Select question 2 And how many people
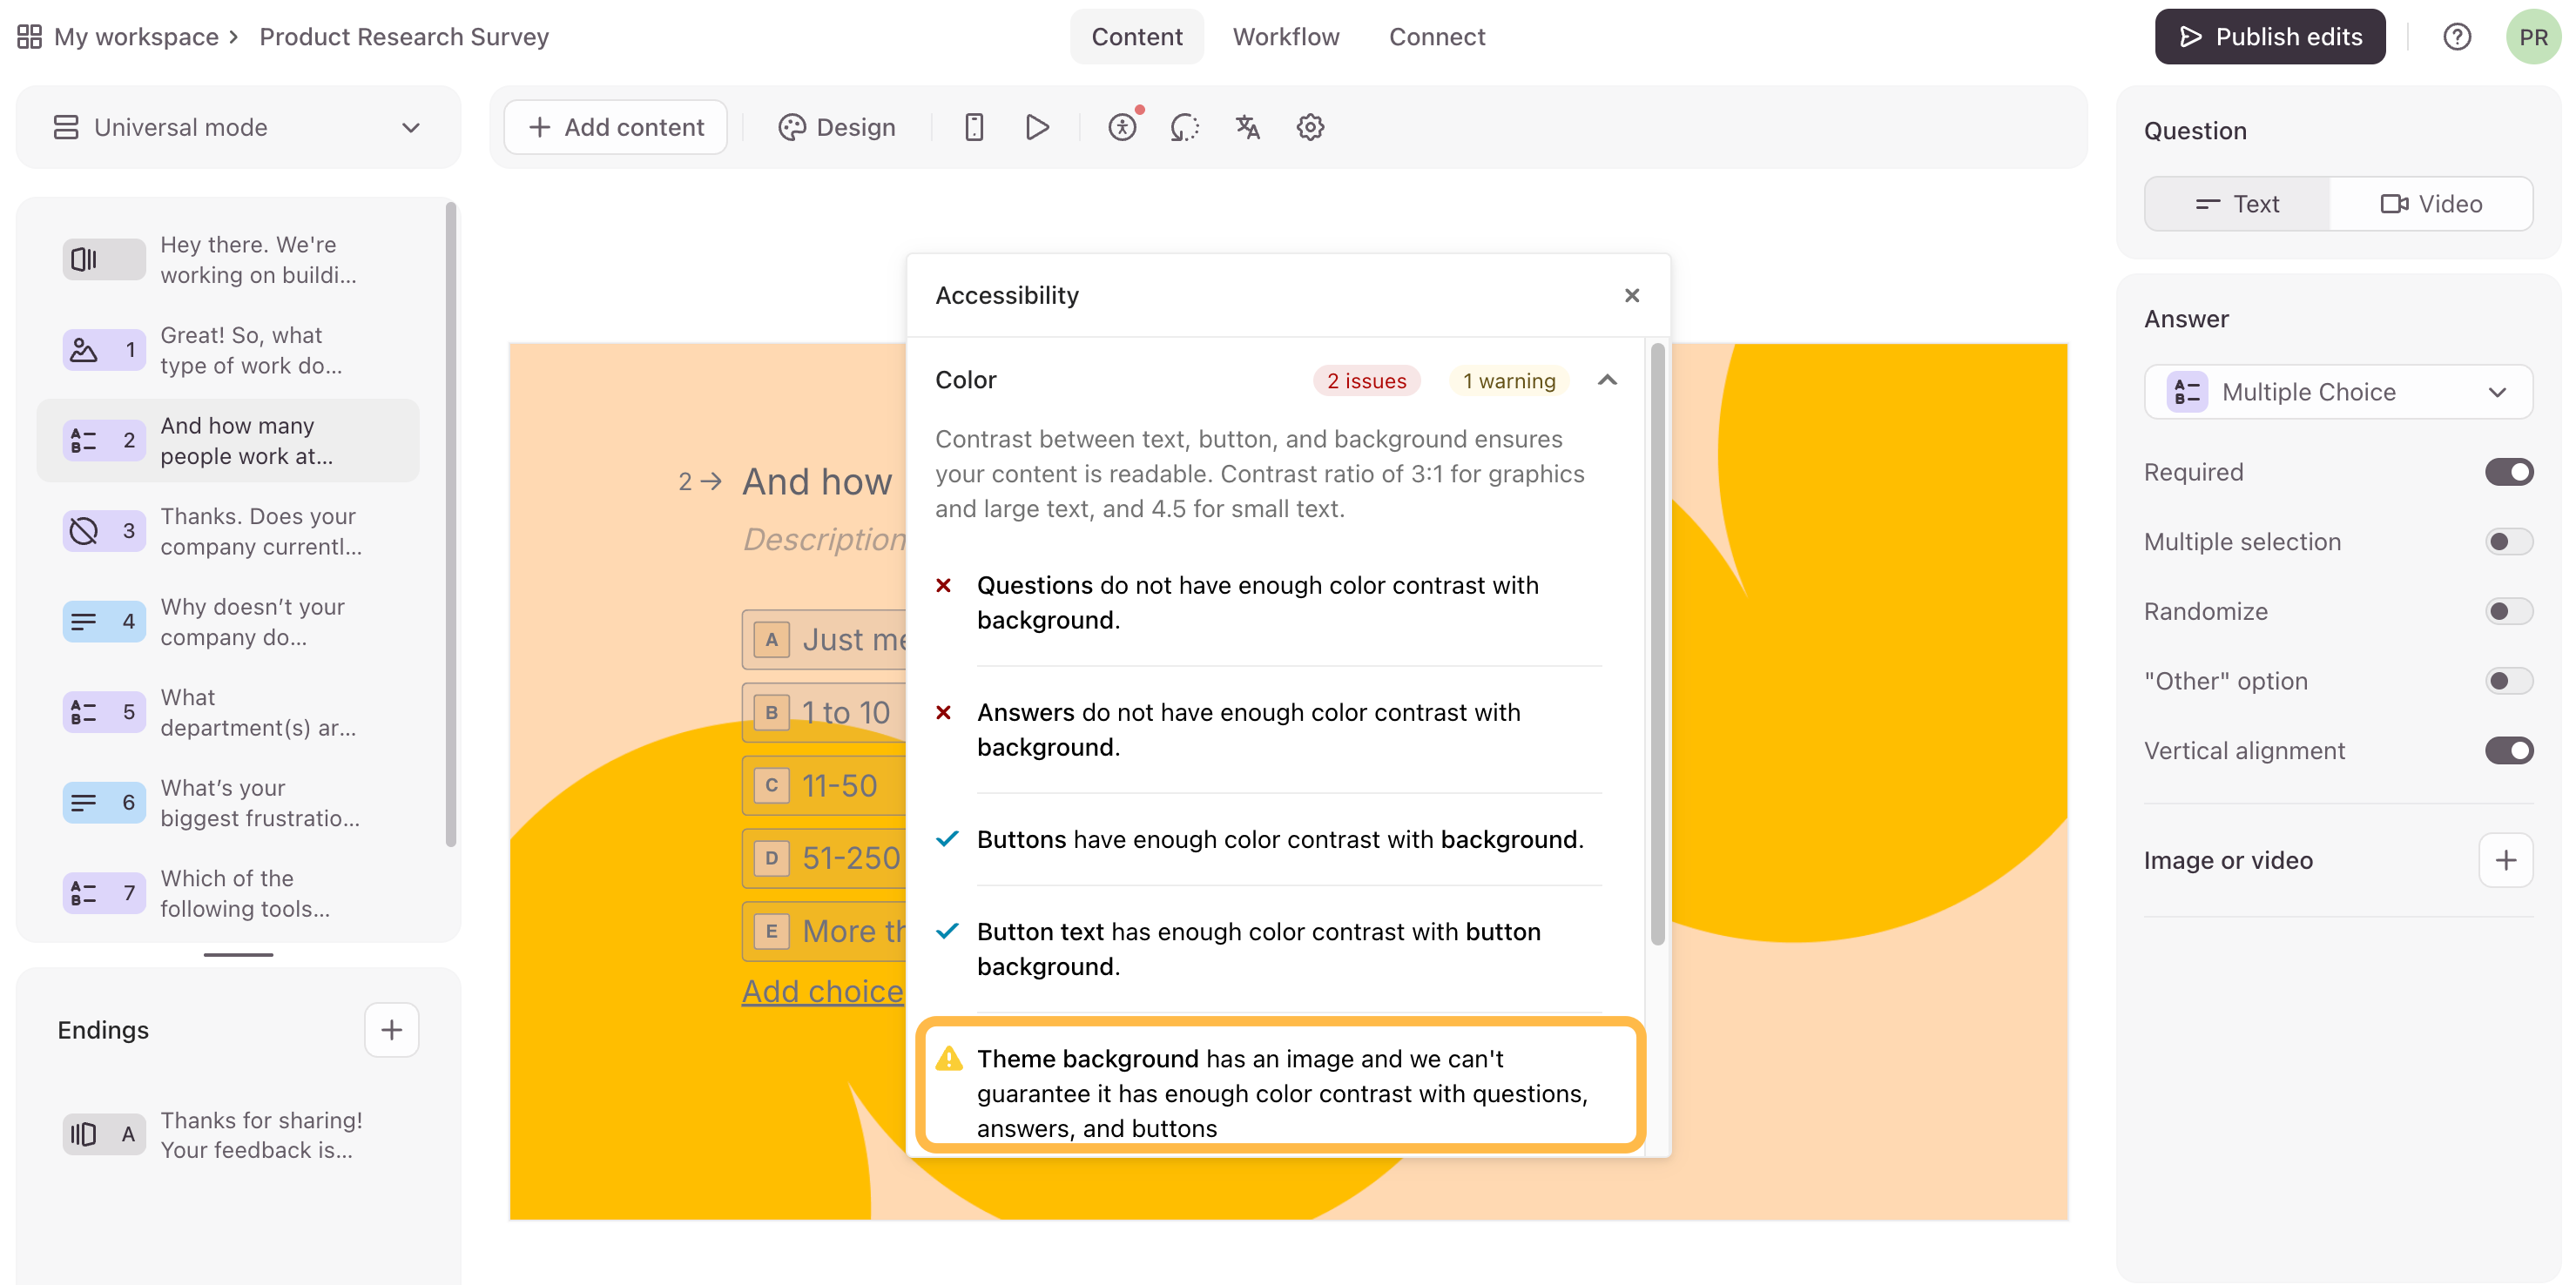This screenshot has width=2576, height=1285. pyautogui.click(x=228, y=441)
